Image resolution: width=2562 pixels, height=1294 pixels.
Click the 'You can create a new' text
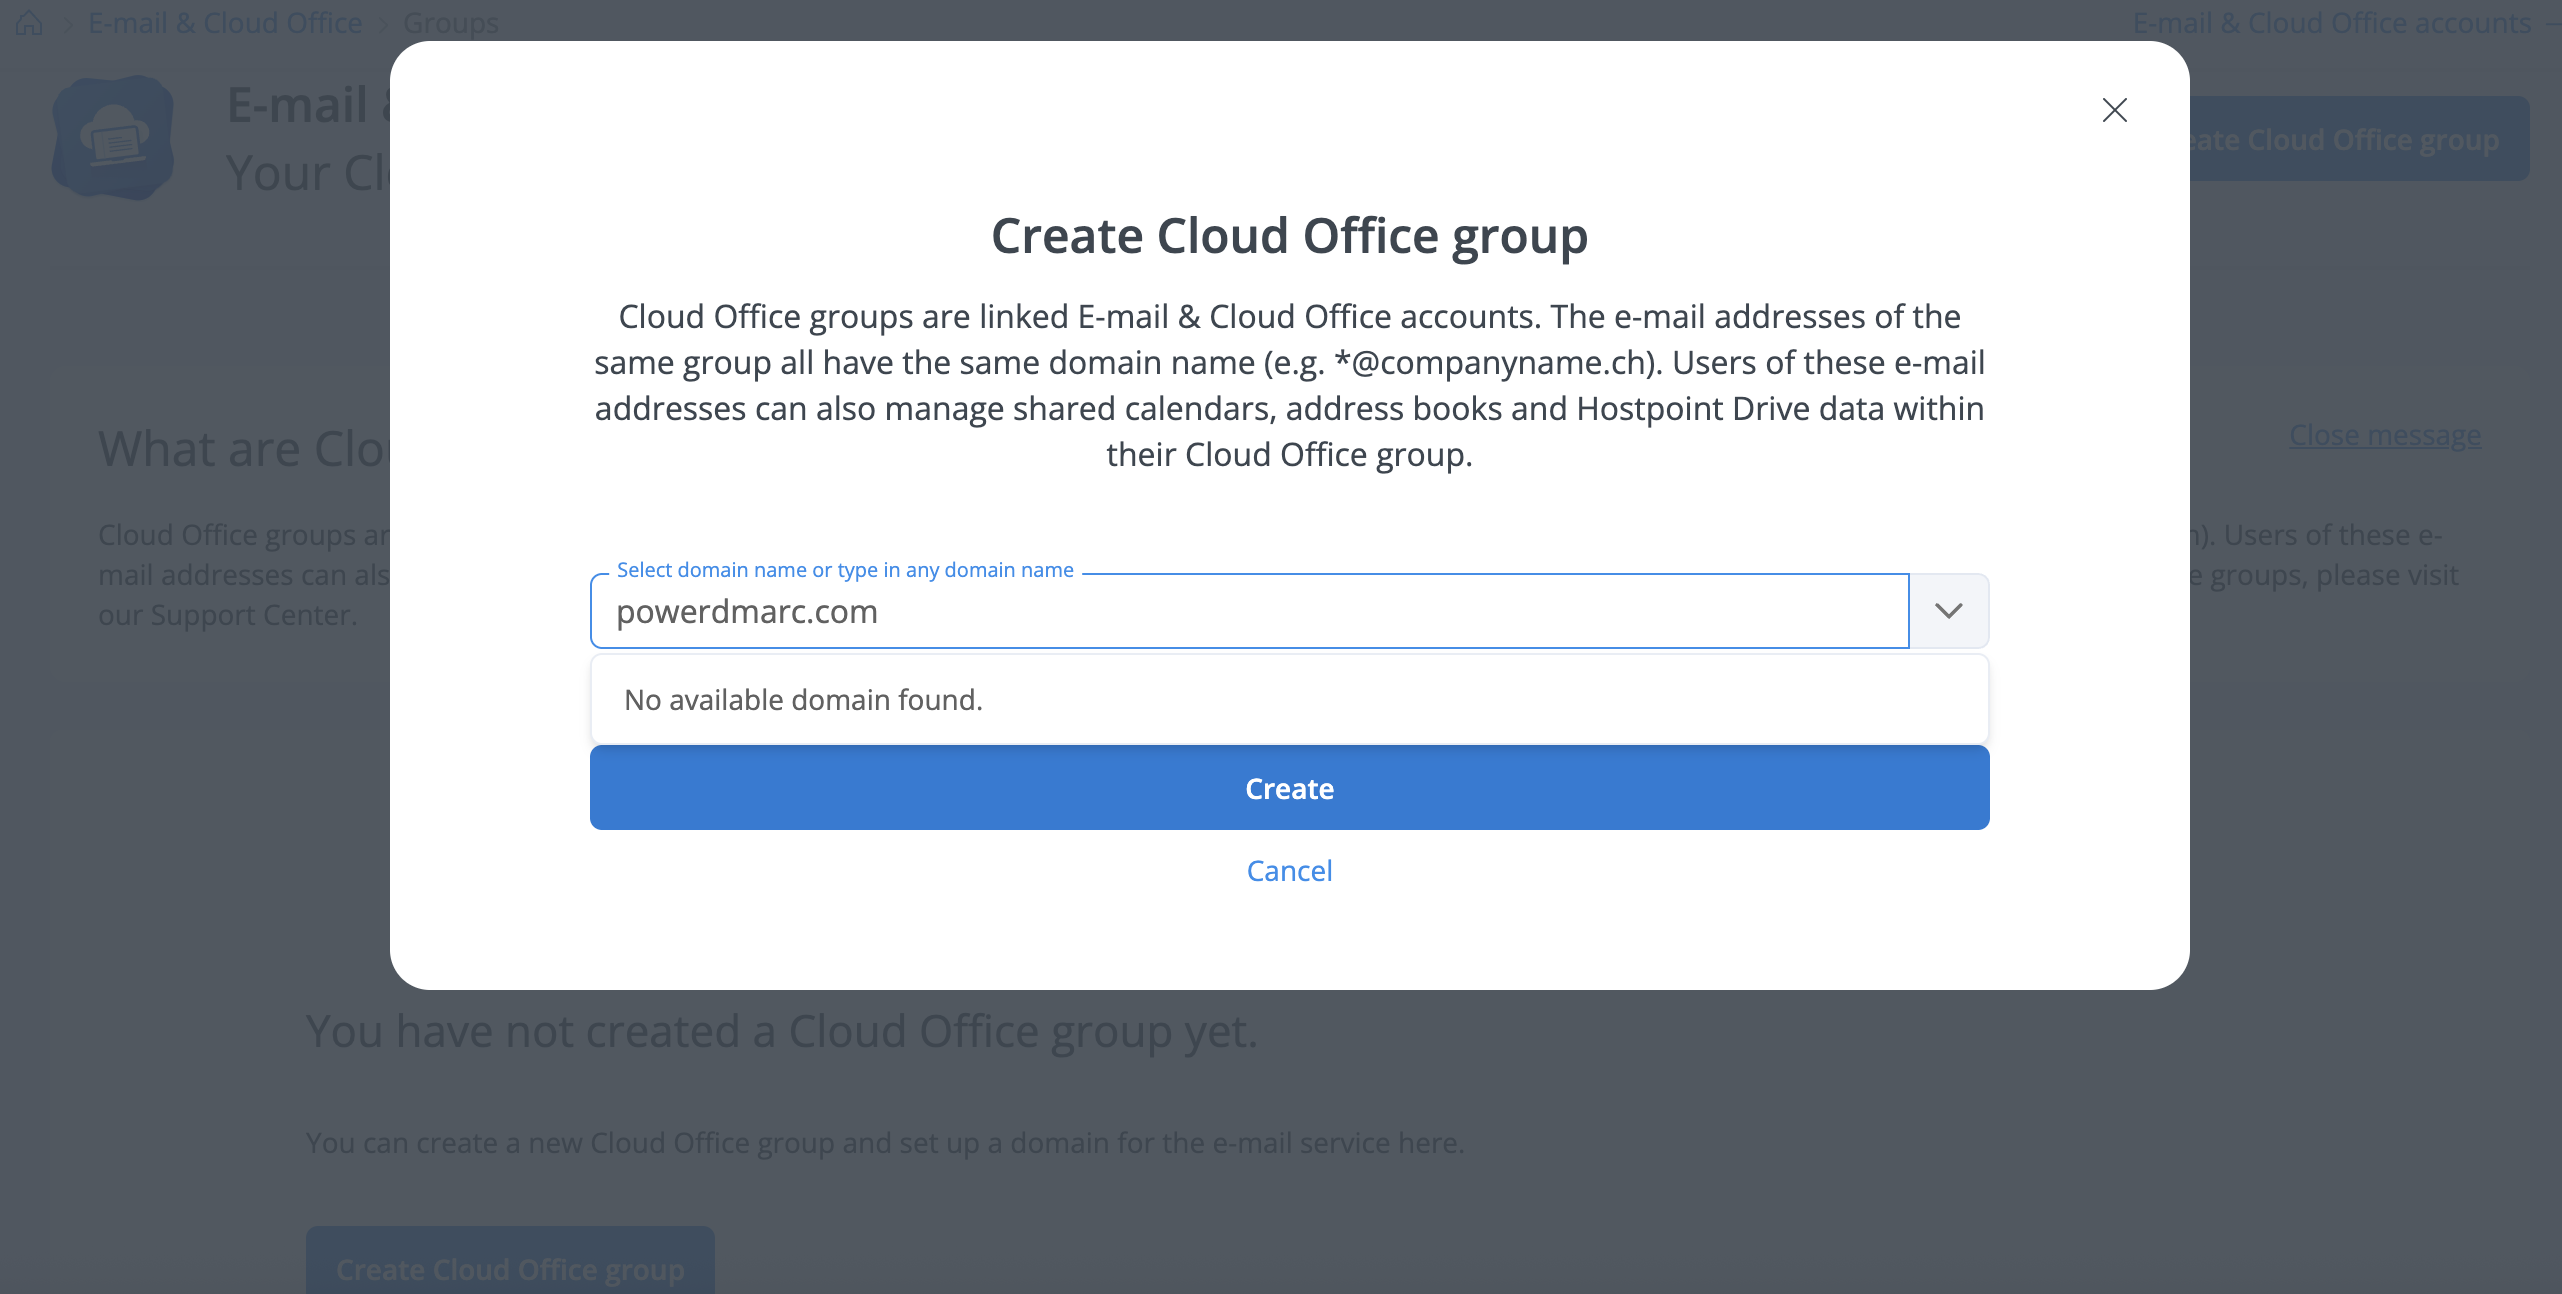pos(884,1143)
